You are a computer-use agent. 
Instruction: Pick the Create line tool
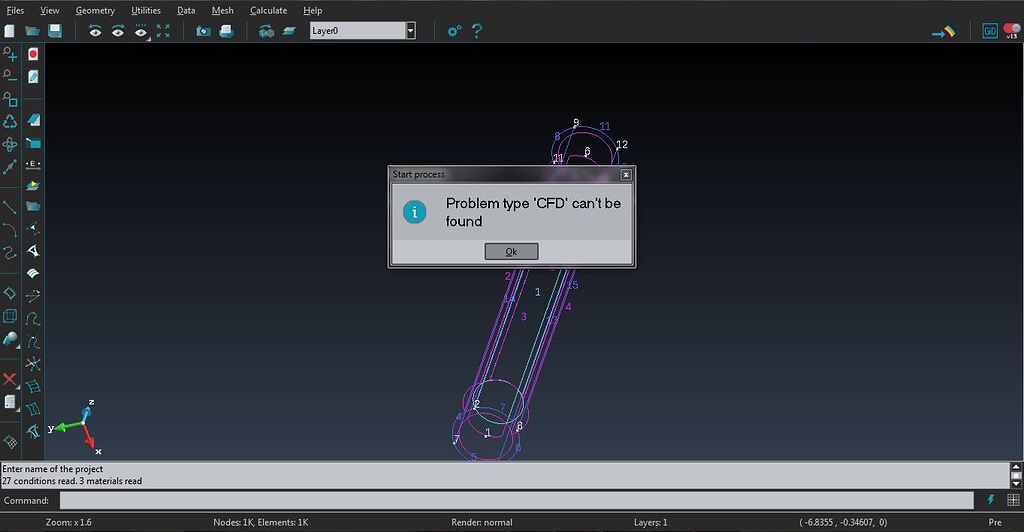coord(10,208)
